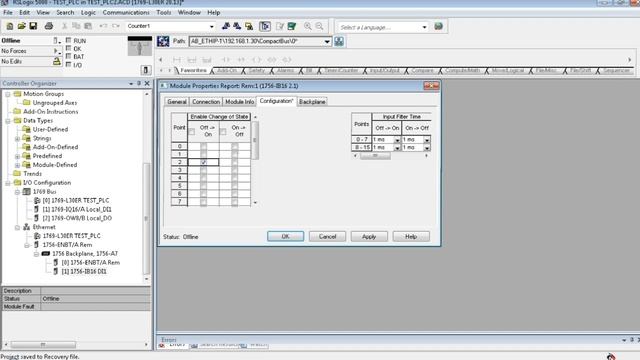Image resolution: width=640 pixels, height=360 pixels.
Task: Click the path communication network icon
Action: (x=163, y=41)
